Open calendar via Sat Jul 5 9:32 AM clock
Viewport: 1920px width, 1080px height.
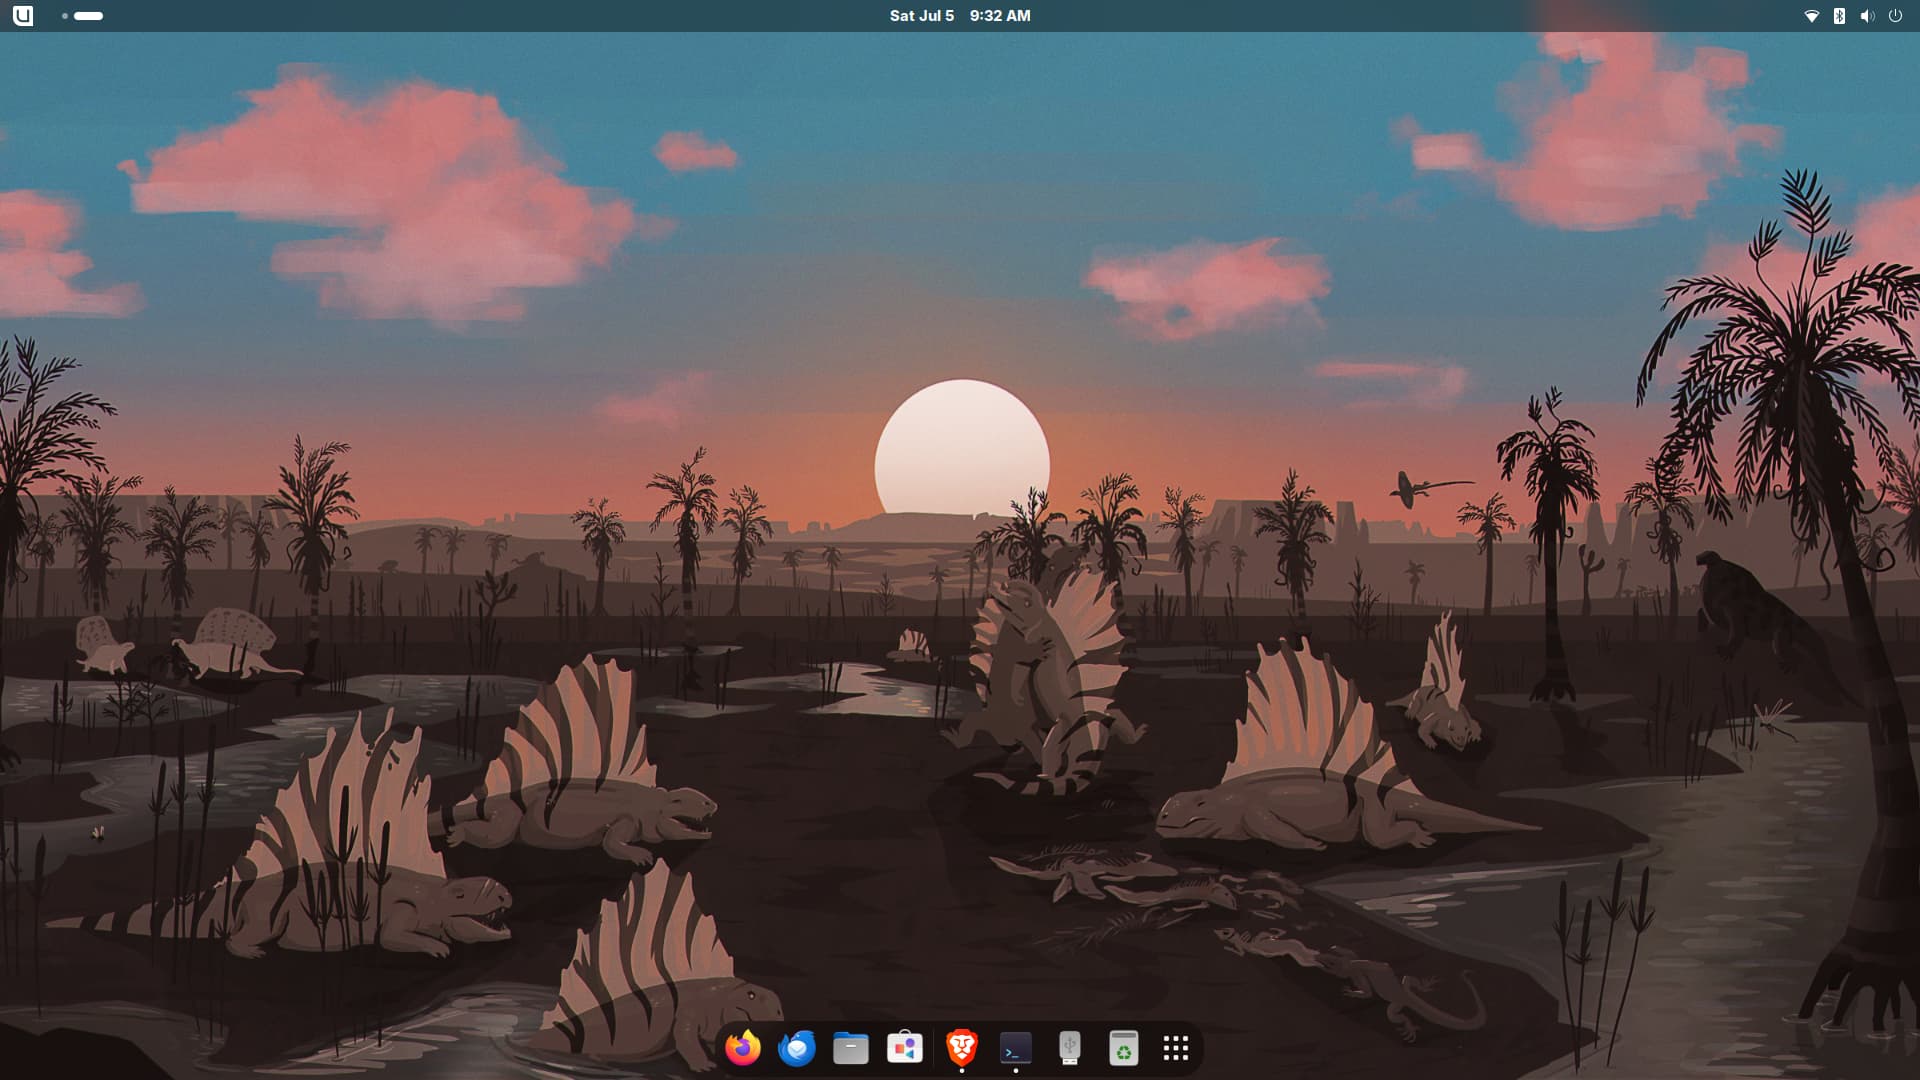click(x=960, y=16)
